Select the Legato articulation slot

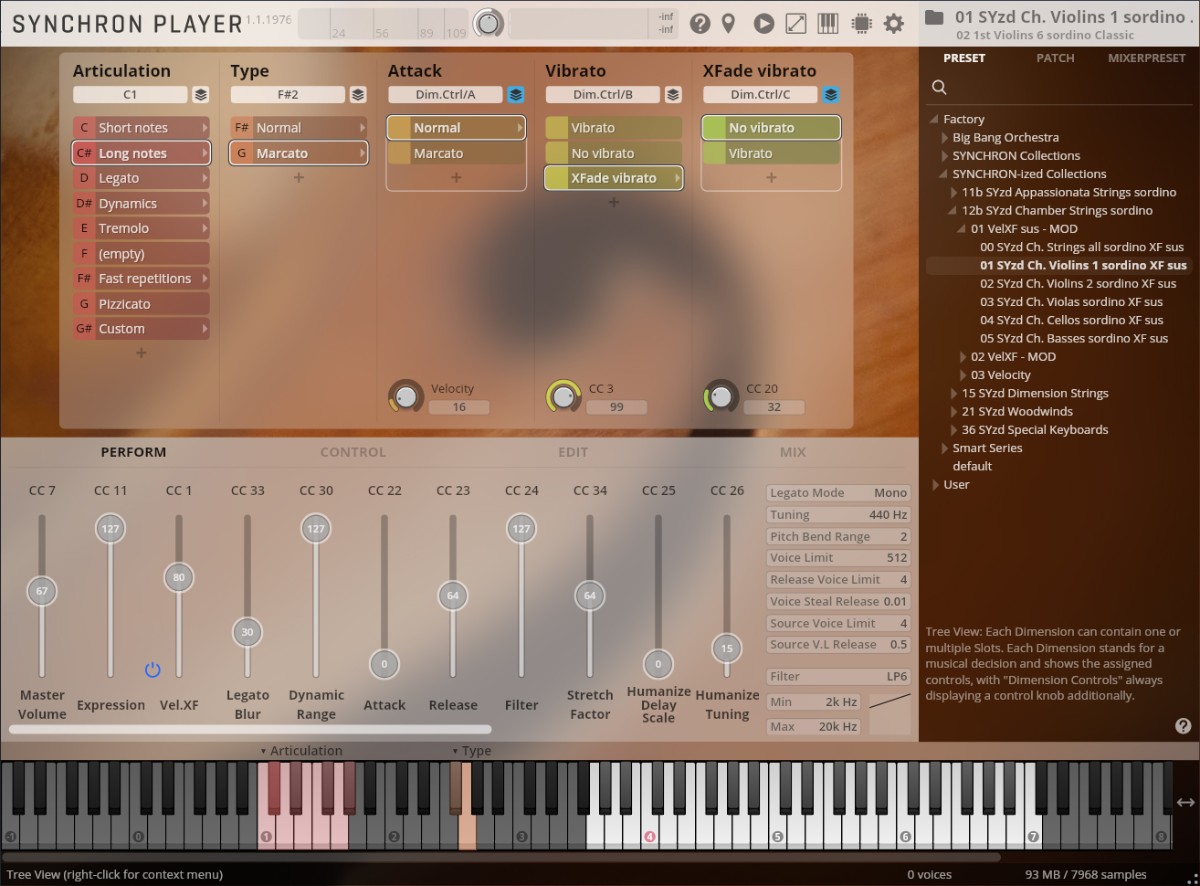click(x=140, y=178)
